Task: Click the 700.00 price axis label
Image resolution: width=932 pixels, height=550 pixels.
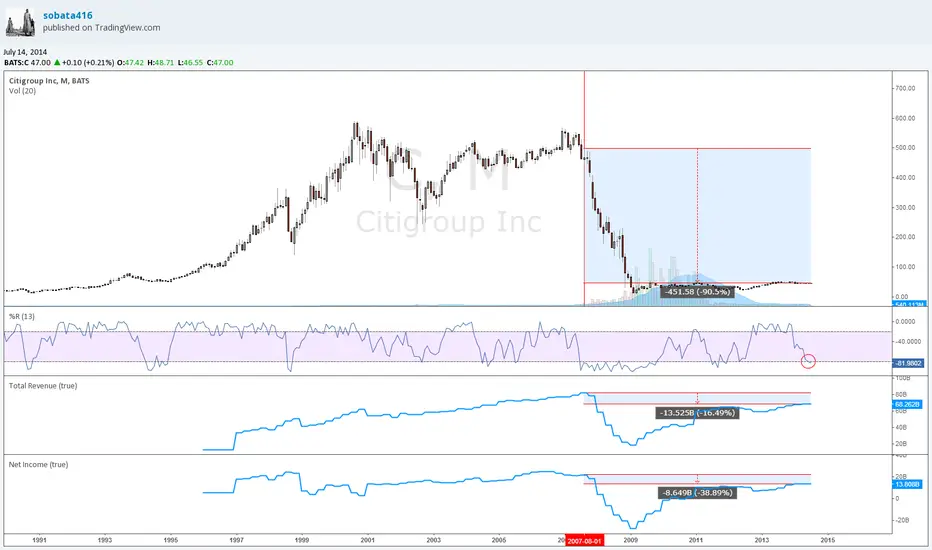Action: [x=905, y=88]
